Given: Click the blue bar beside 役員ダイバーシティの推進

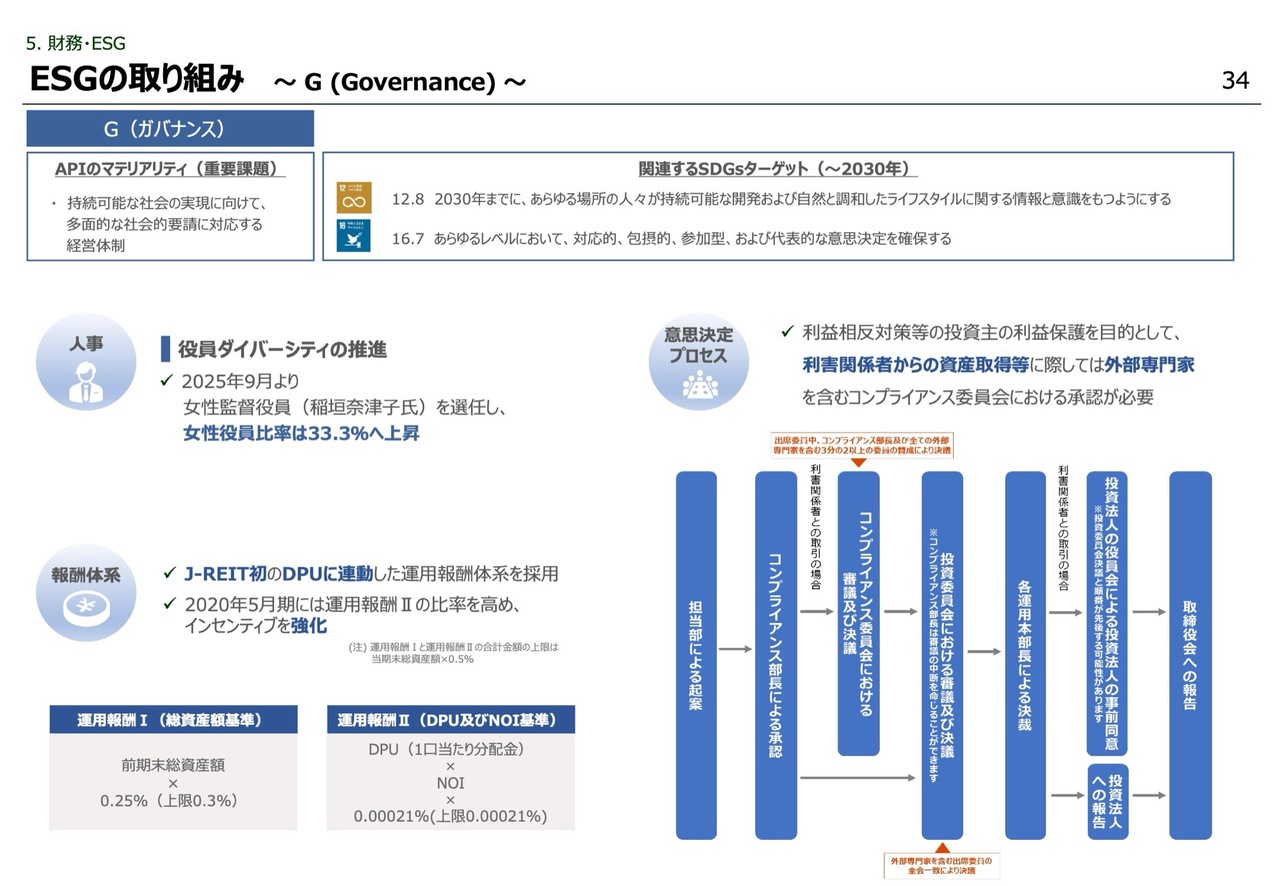Looking at the screenshot, I should (165, 349).
